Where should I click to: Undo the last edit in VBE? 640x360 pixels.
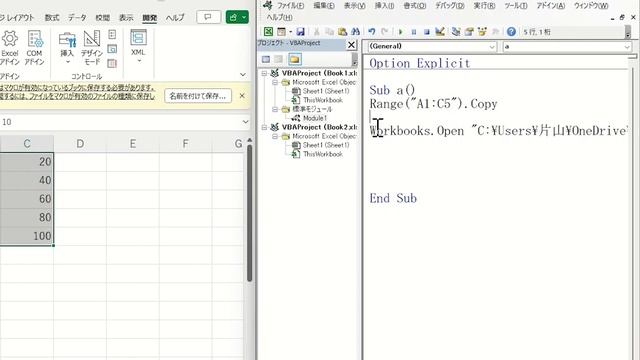(x=371, y=31)
